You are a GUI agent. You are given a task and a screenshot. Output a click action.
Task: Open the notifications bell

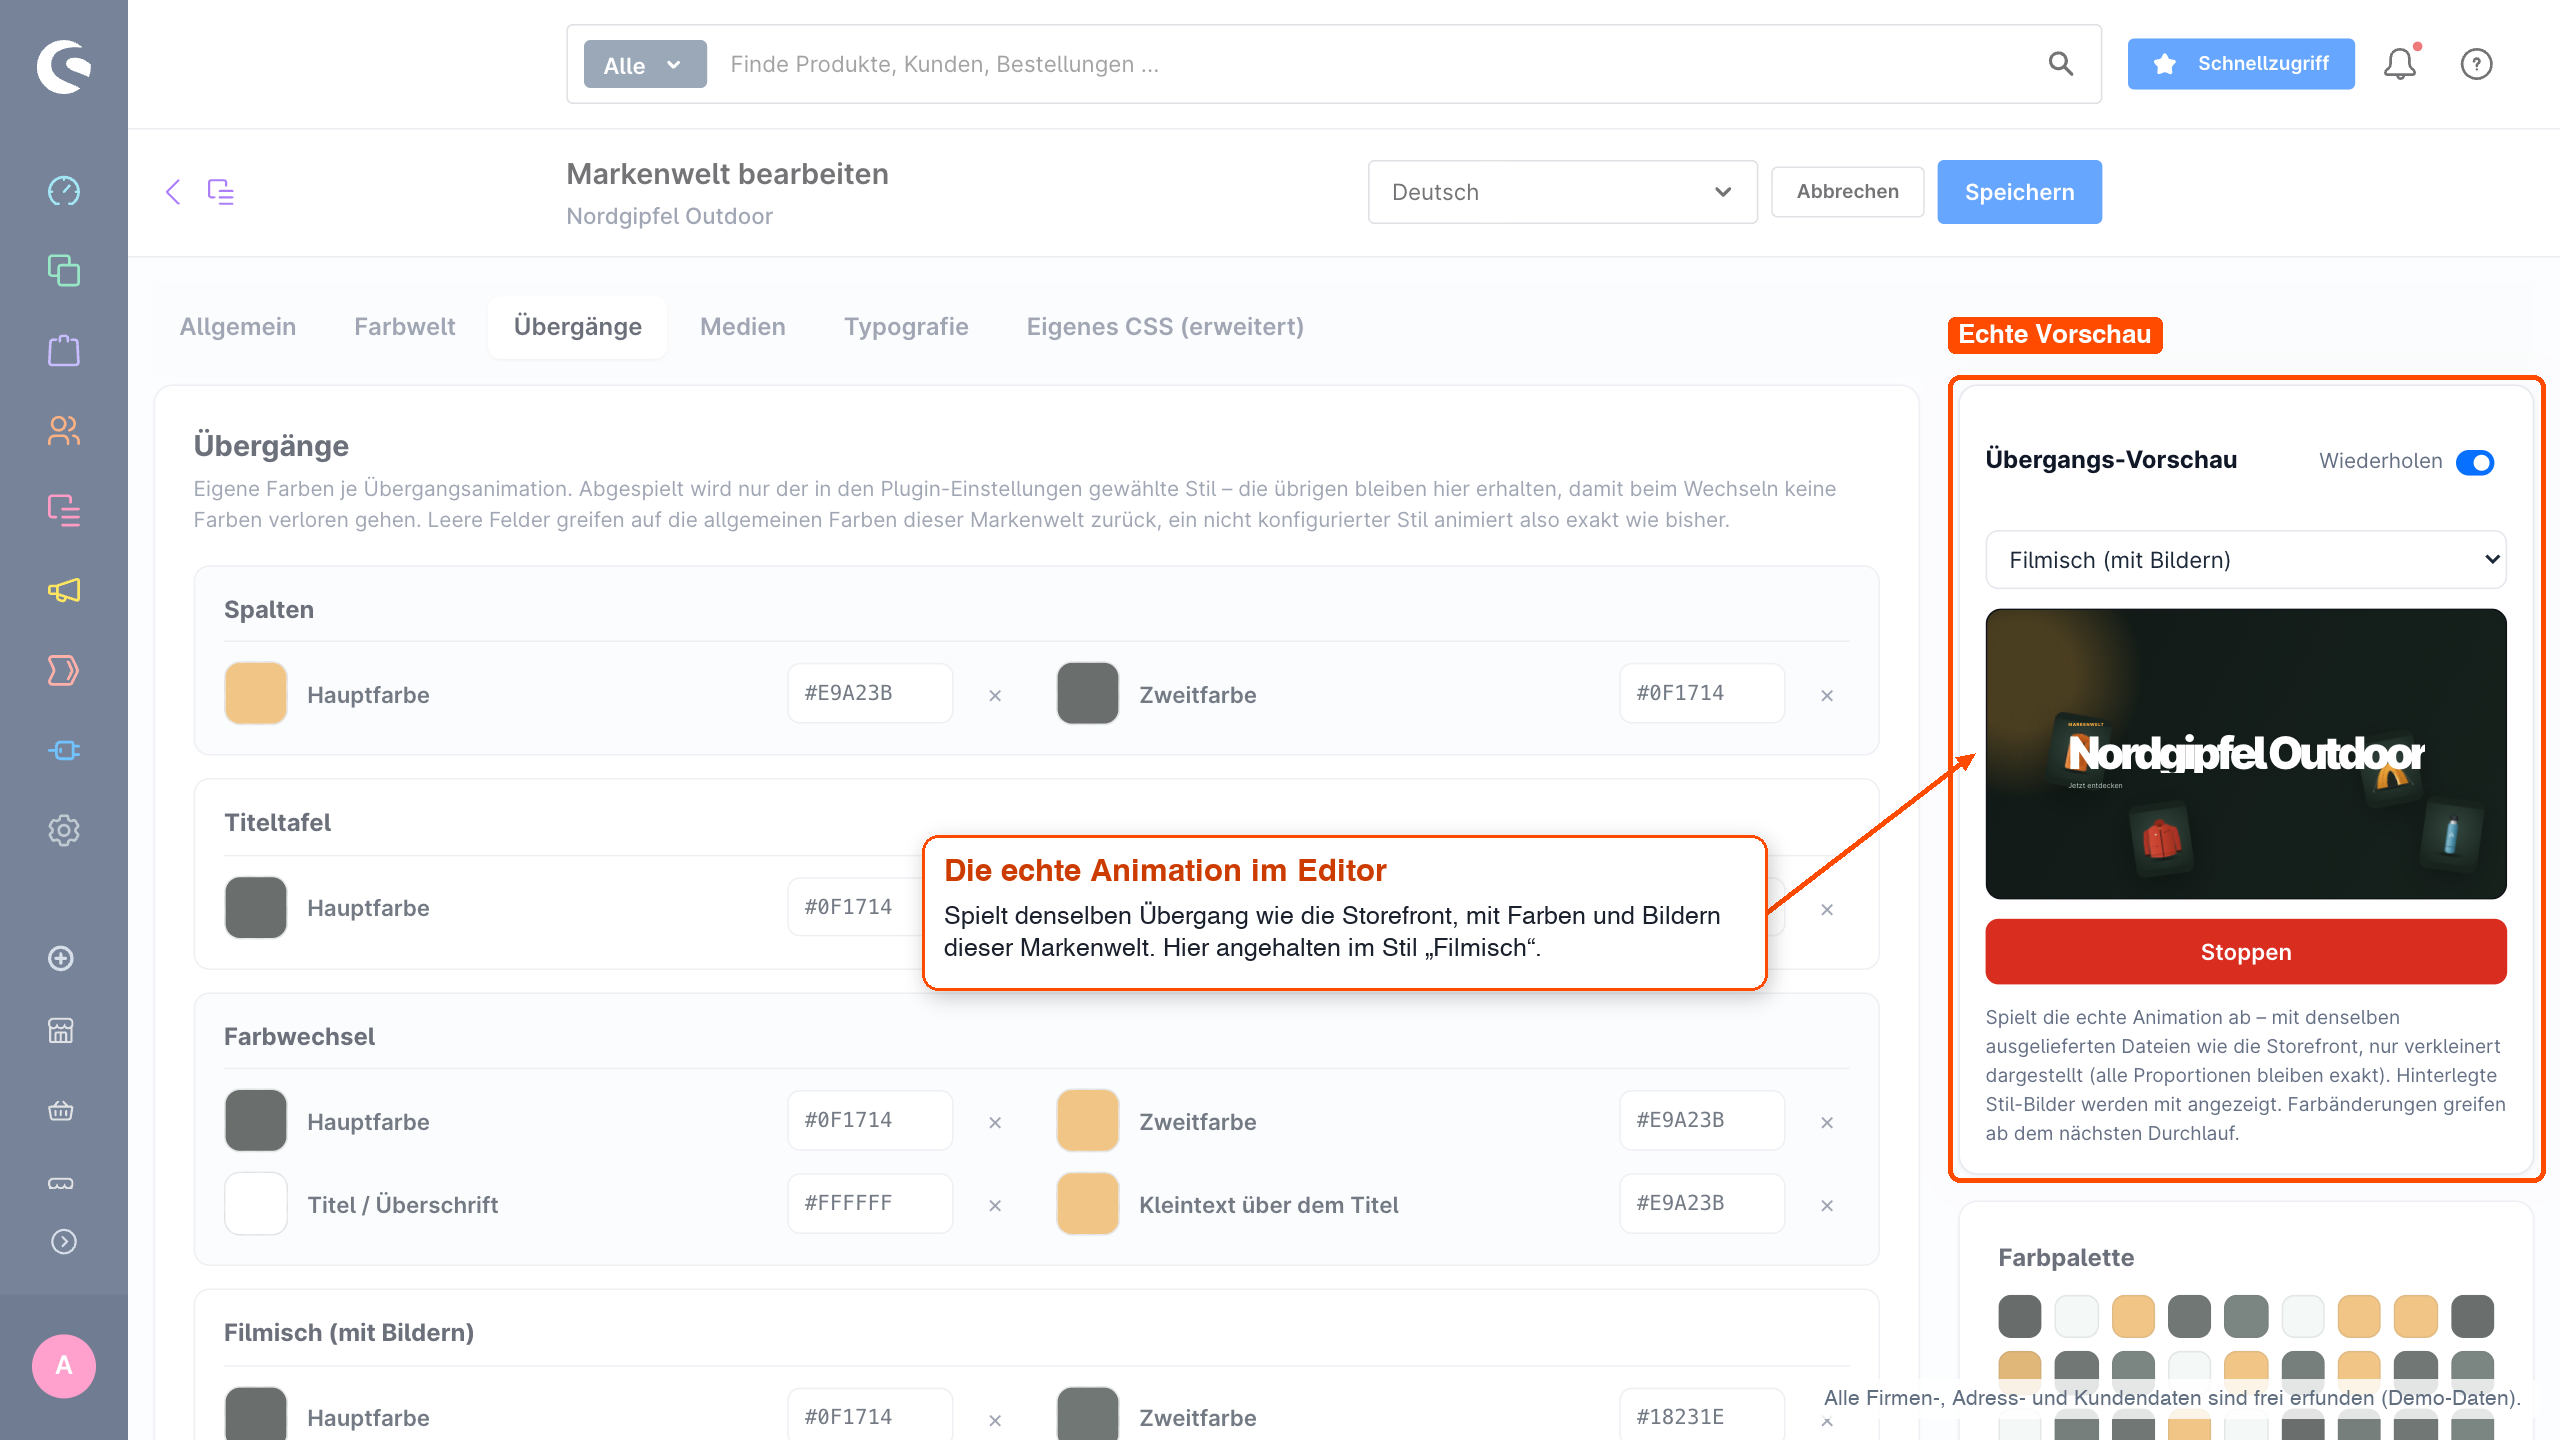tap(2400, 64)
